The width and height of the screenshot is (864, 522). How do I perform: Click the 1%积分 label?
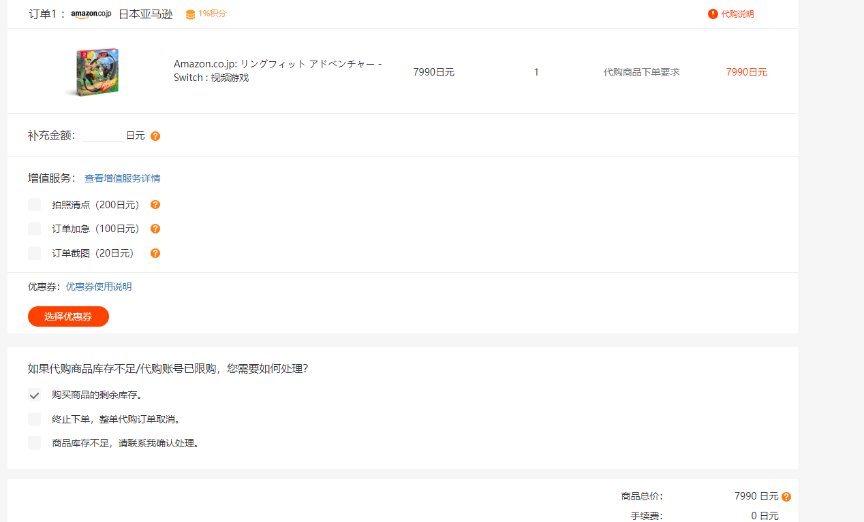(212, 13)
